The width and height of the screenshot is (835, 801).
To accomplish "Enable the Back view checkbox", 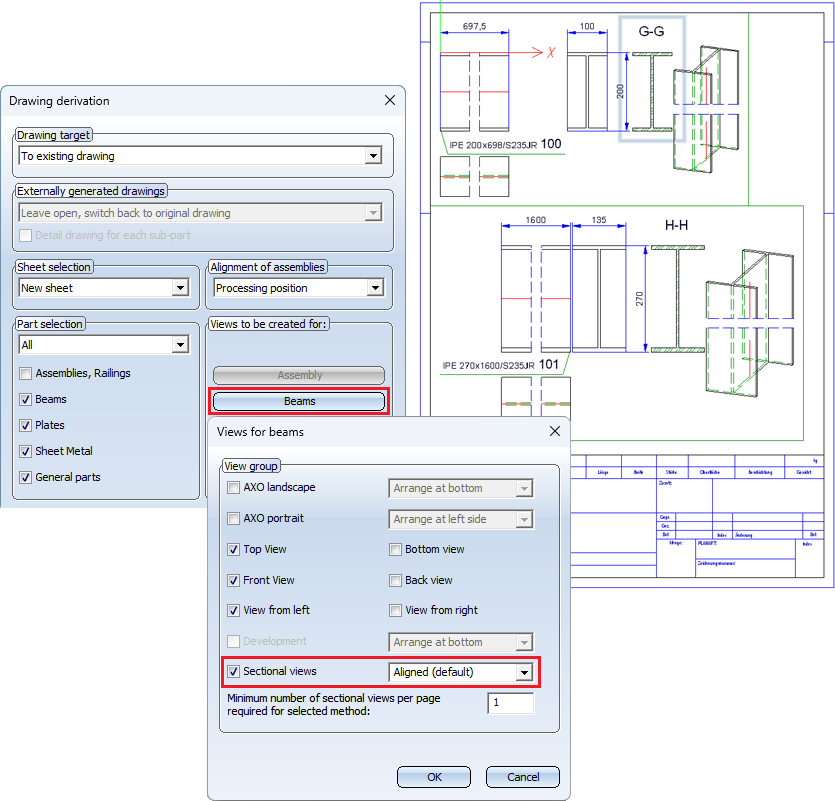I will click(x=395, y=580).
